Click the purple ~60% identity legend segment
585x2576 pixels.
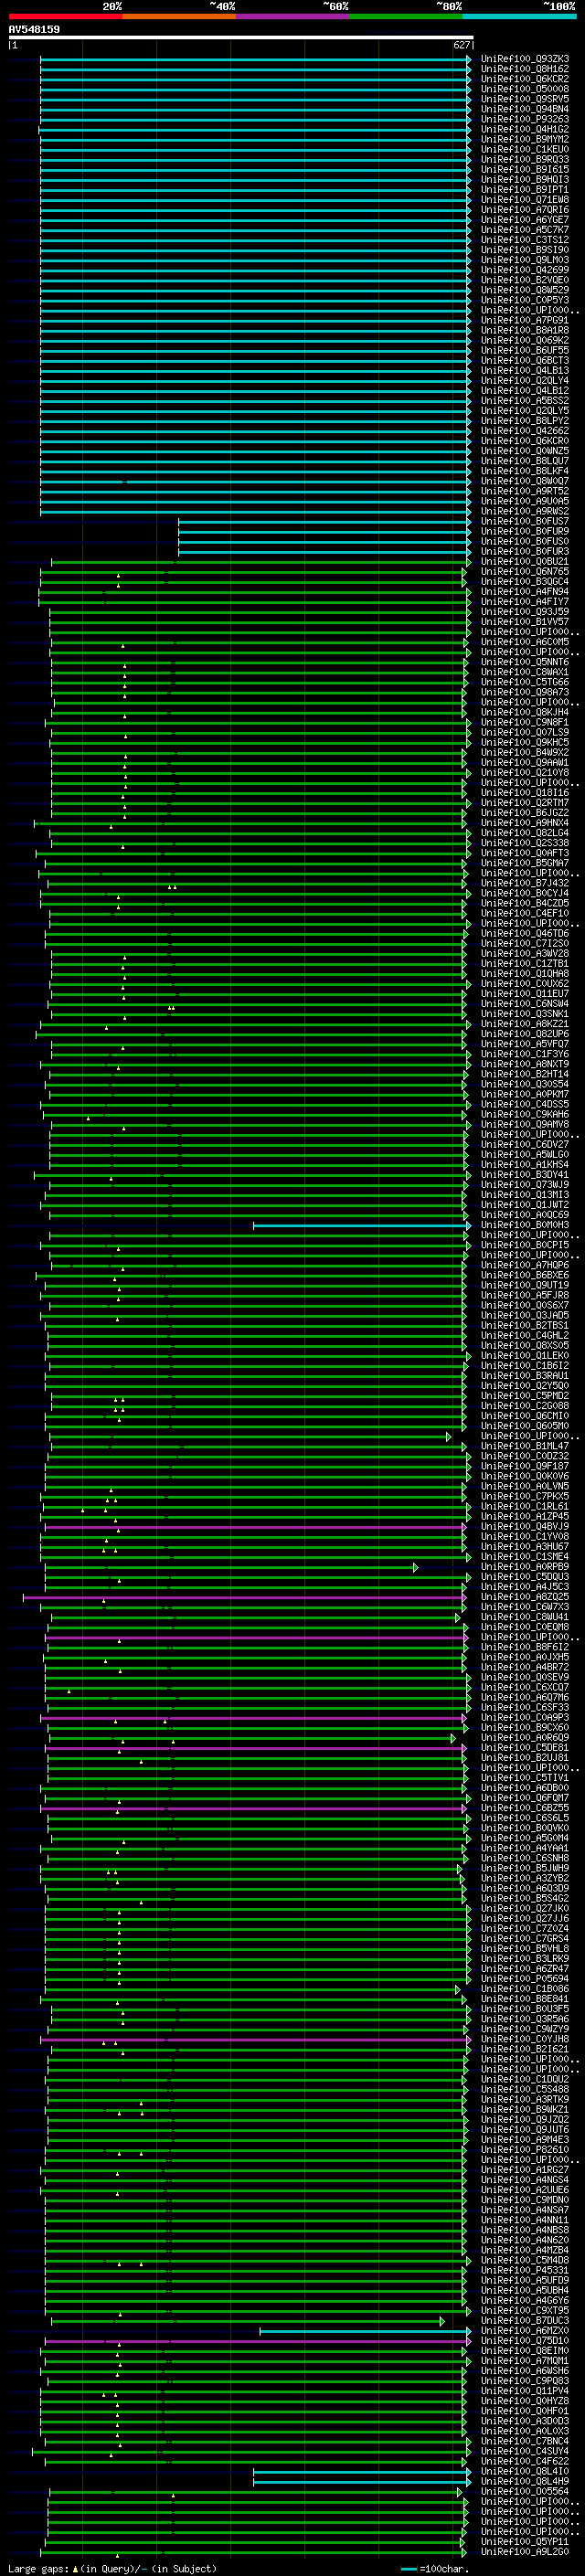(x=292, y=16)
